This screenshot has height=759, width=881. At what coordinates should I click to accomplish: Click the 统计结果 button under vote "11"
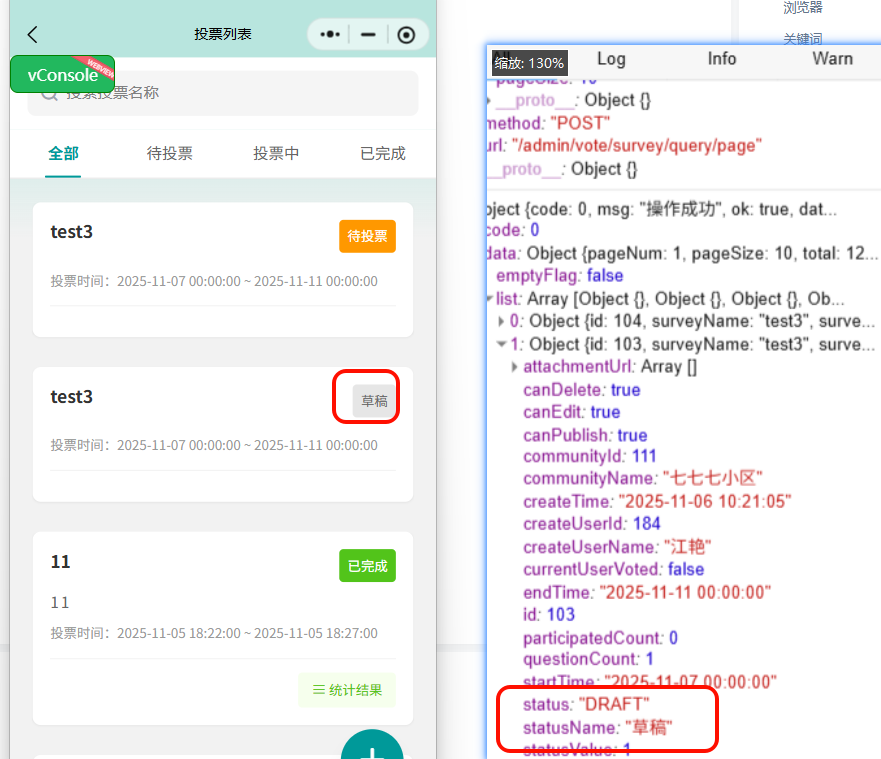347,690
